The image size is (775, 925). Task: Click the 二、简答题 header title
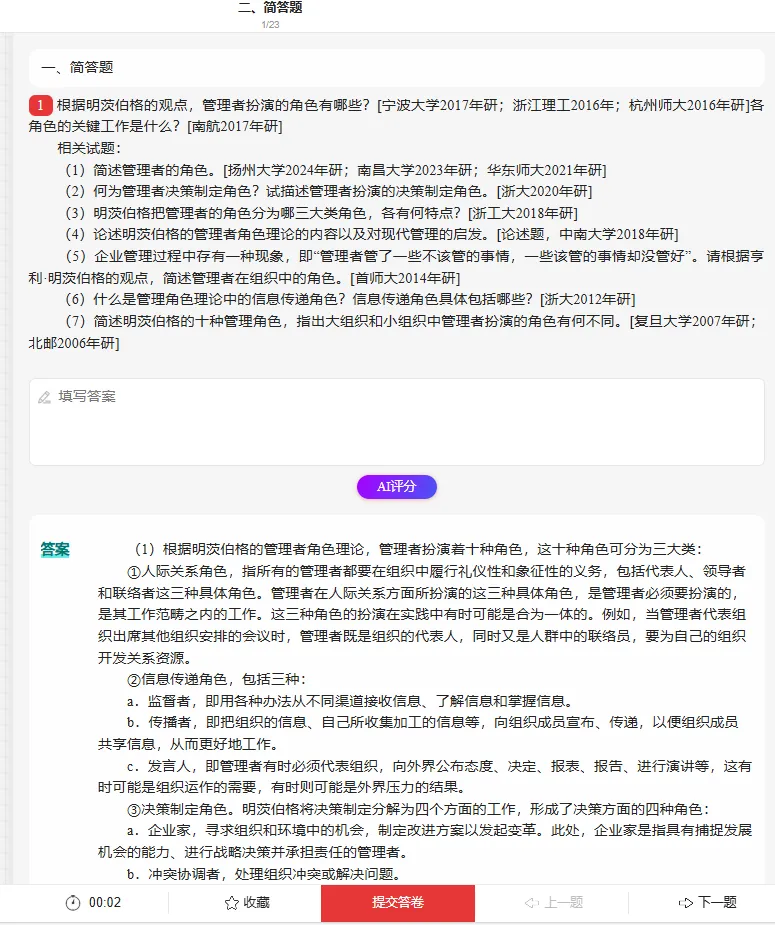pyautogui.click(x=270, y=7)
